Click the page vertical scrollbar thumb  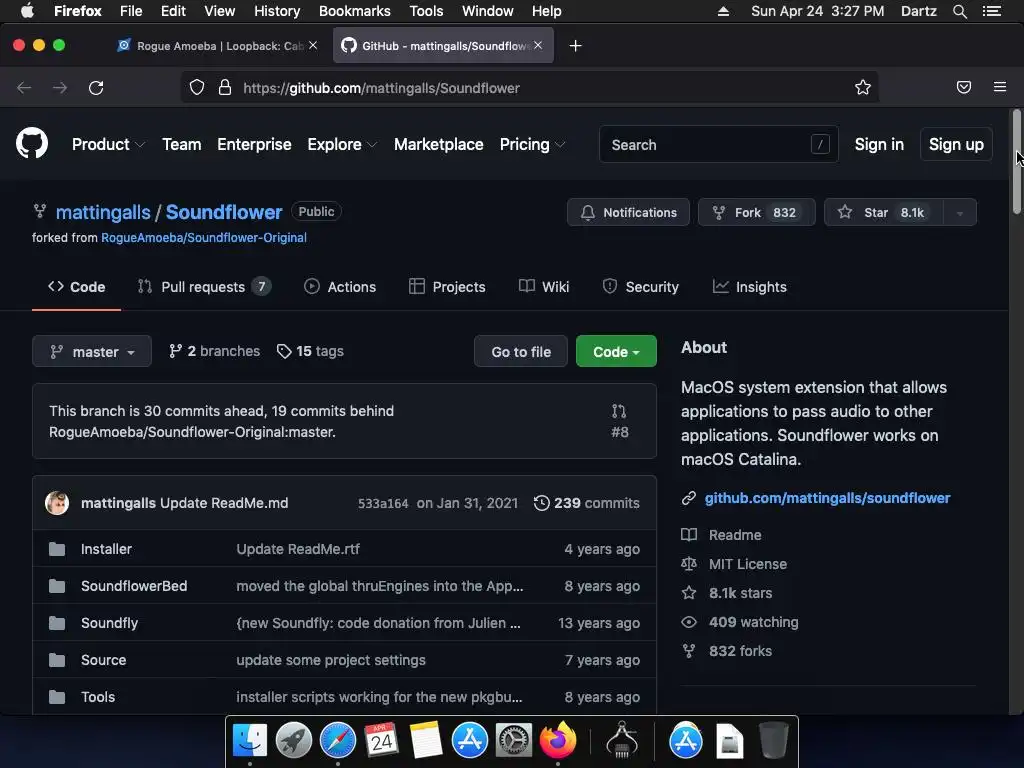point(1016,161)
